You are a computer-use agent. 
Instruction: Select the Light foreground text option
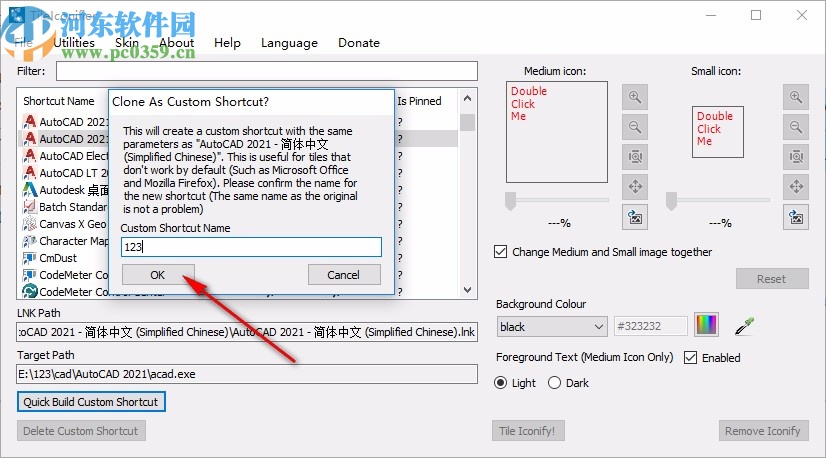point(500,383)
